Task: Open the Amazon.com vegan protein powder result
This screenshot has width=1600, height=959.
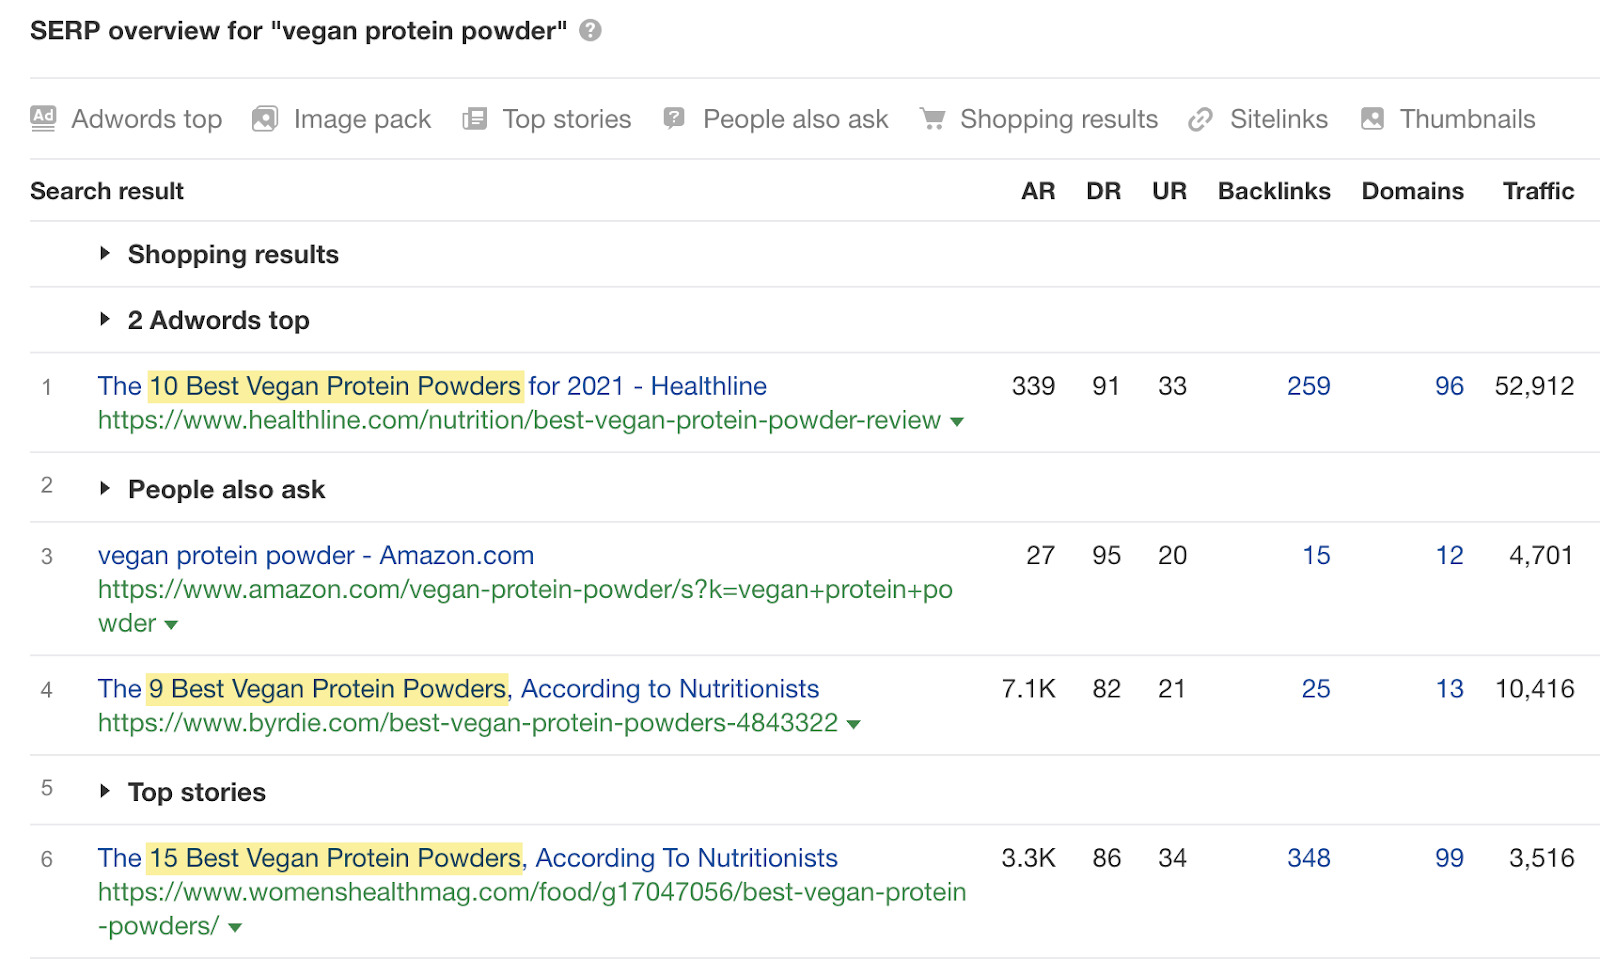Action: [316, 555]
